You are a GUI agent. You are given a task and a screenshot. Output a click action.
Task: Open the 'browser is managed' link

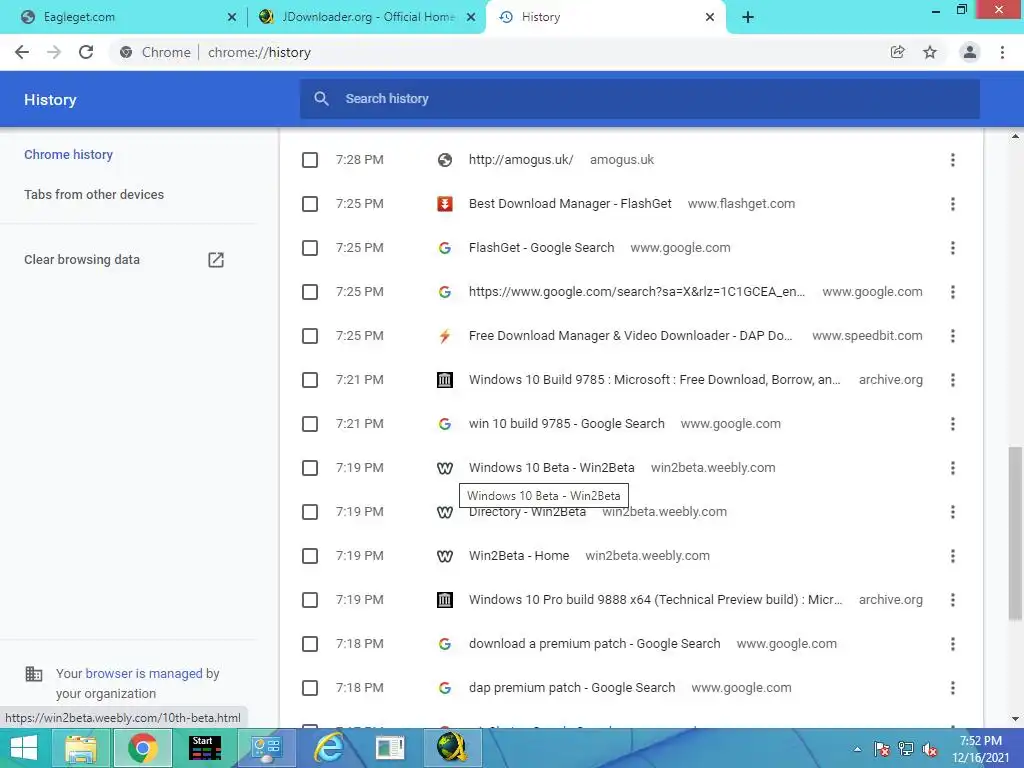point(144,673)
